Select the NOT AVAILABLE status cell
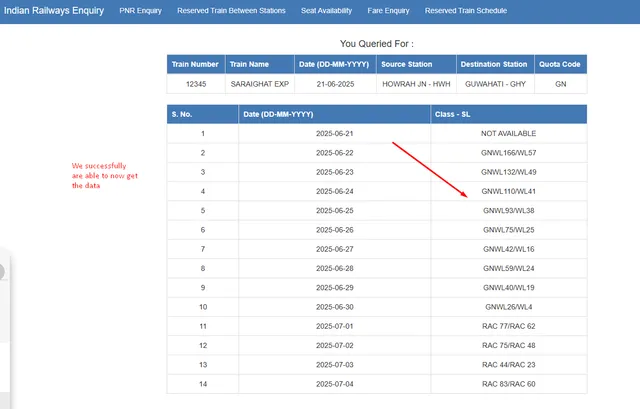The width and height of the screenshot is (640, 409). (x=508, y=133)
